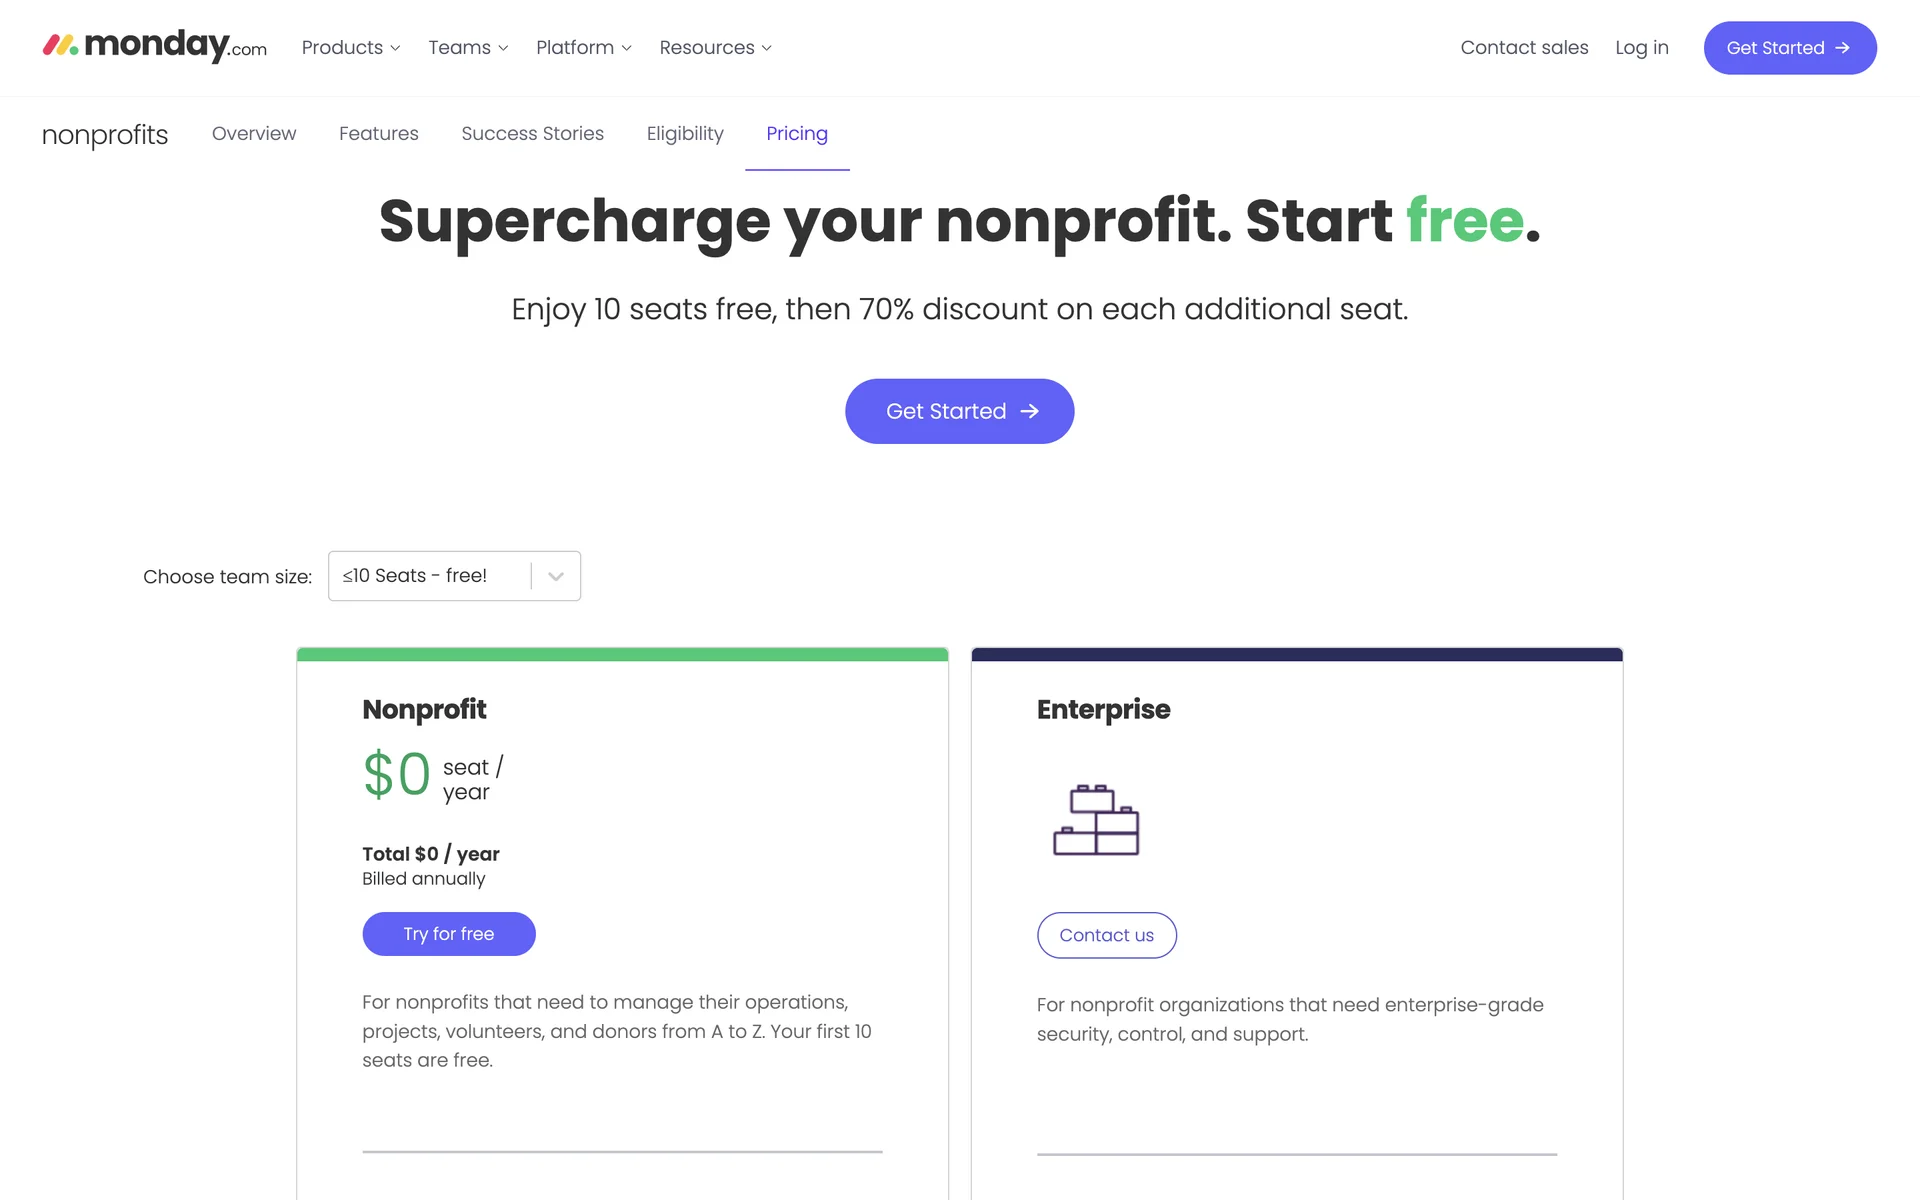Screen dimensions: 1920x1200
Task: Click the team size dropdown chevron
Action: click(x=556, y=576)
